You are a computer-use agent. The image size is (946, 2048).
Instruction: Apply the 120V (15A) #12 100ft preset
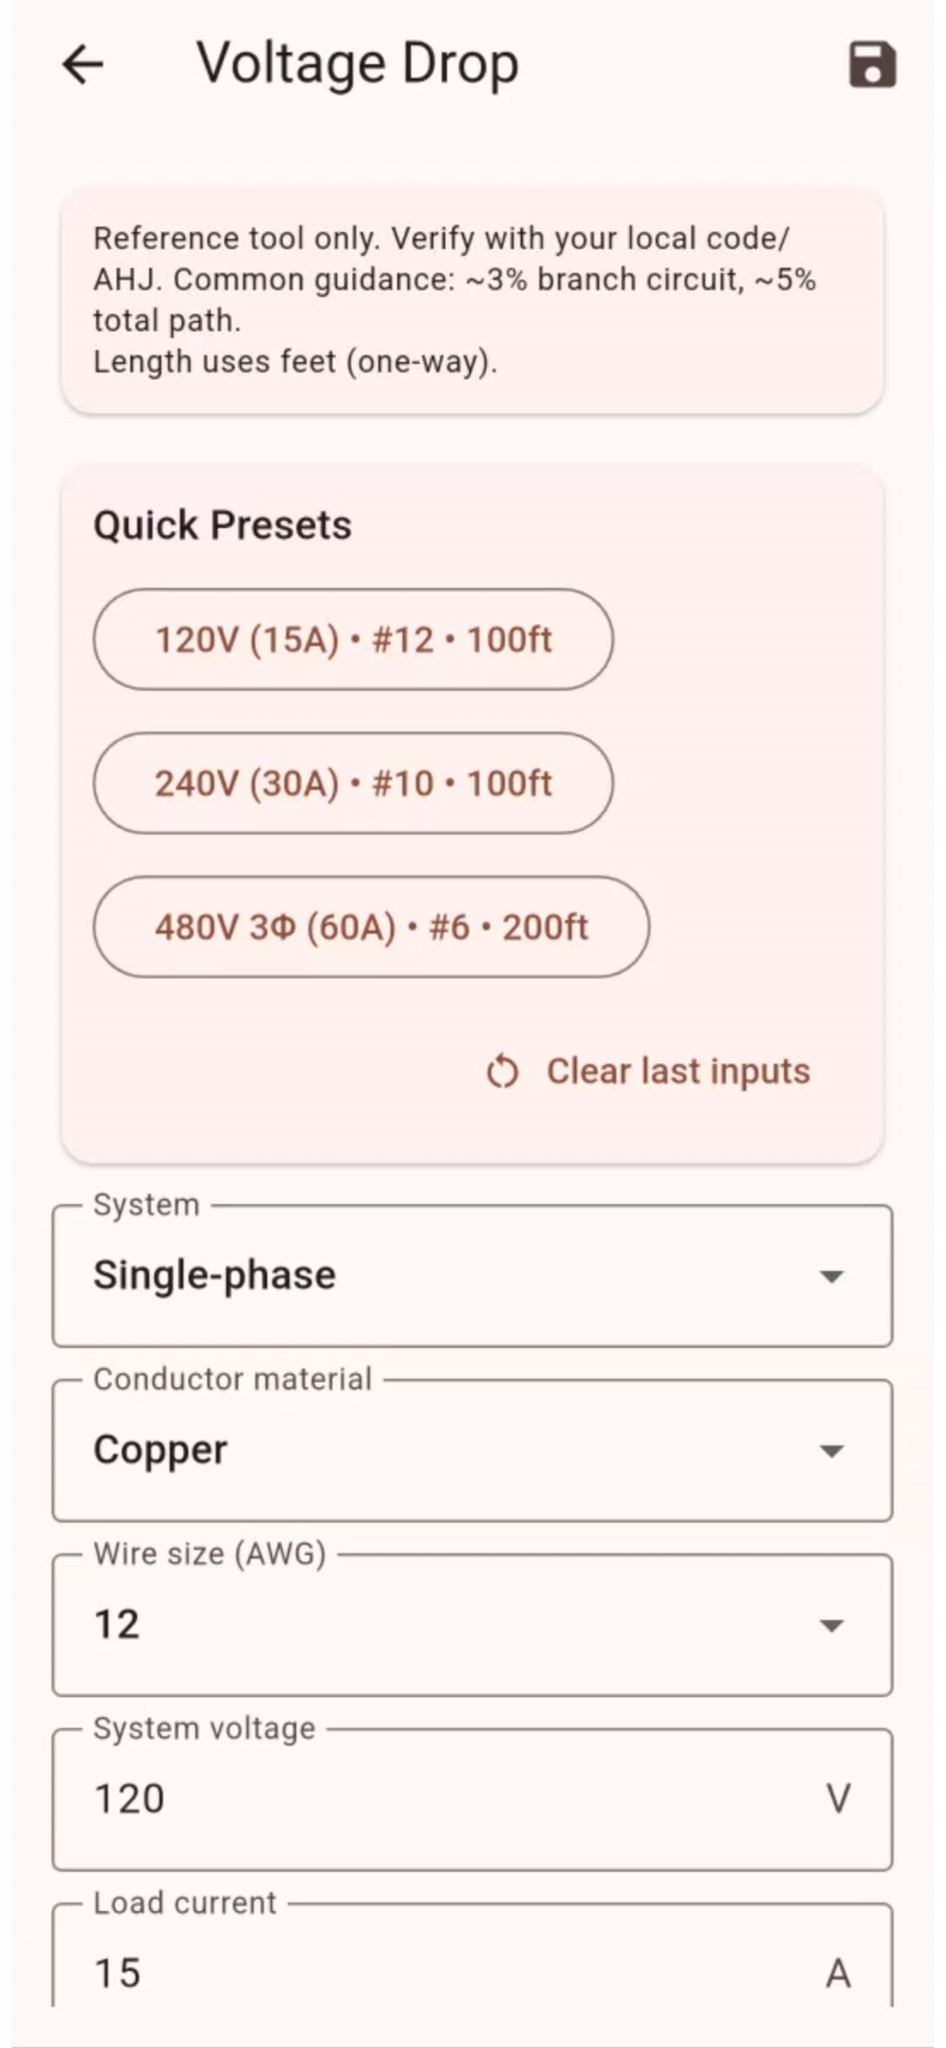(353, 640)
